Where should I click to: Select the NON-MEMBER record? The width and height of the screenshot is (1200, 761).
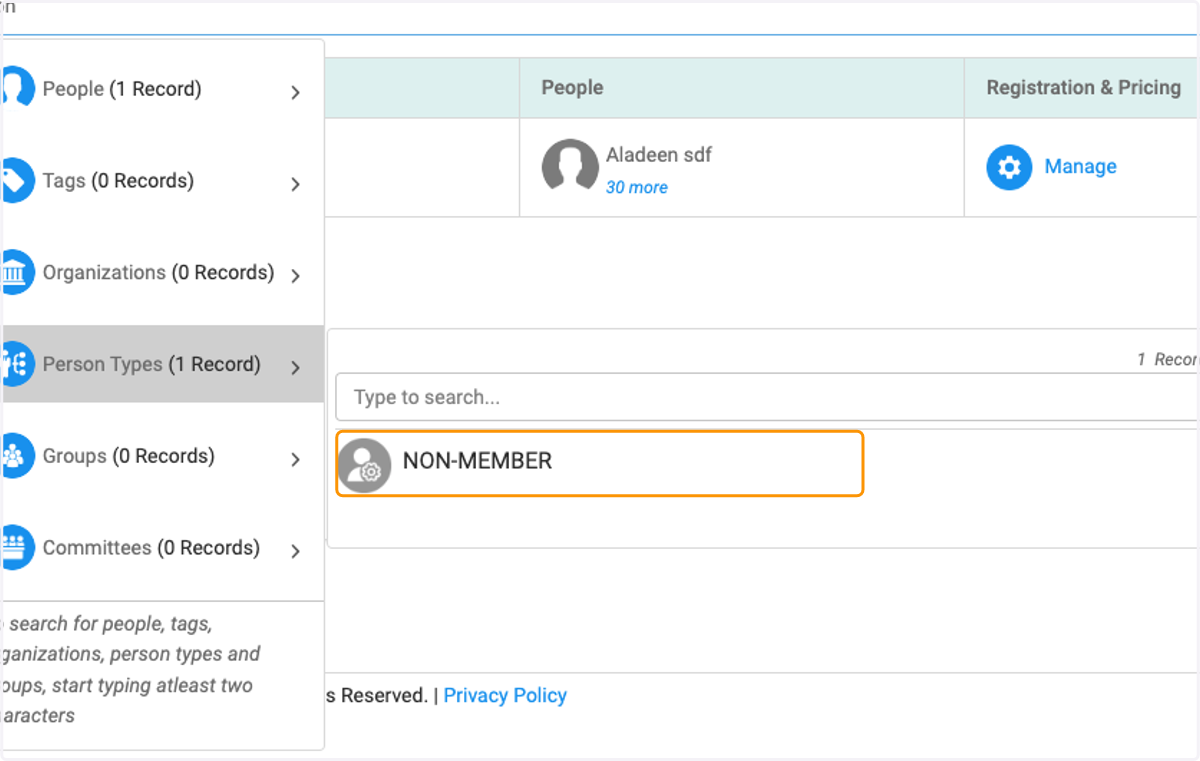[x=599, y=463]
